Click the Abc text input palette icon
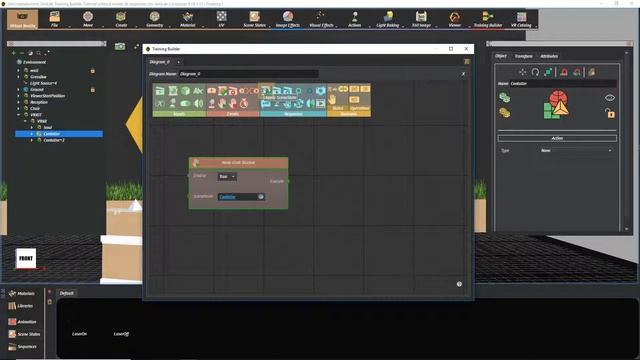The width and height of the screenshot is (640, 360). coord(198,91)
